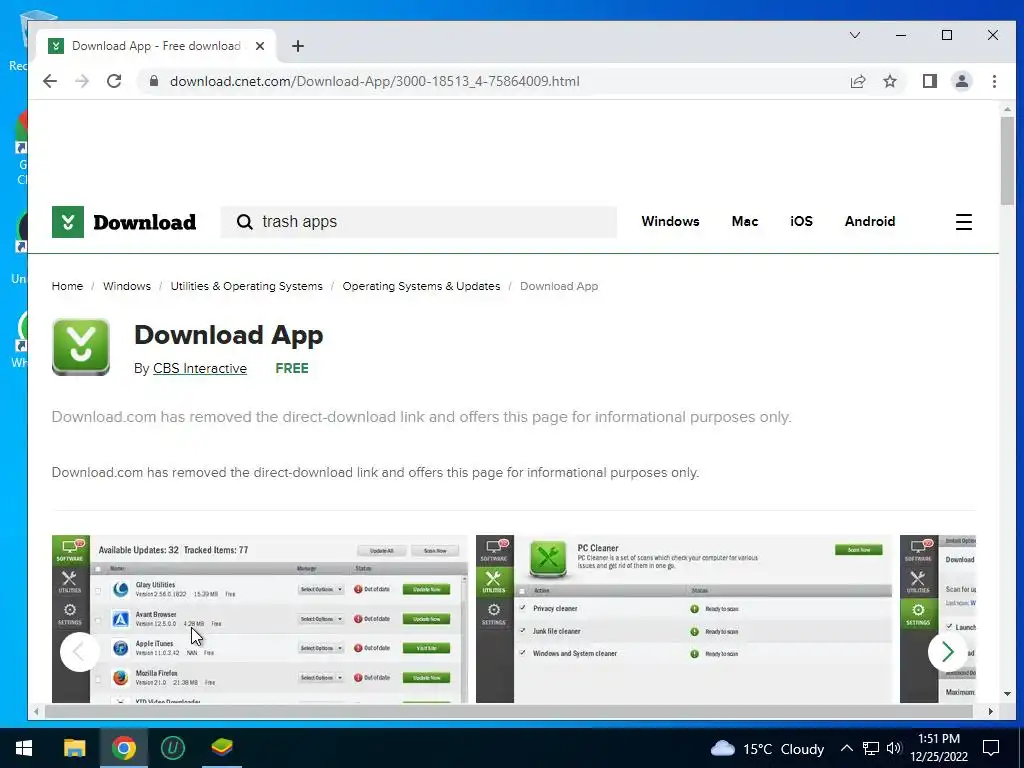Click the vertical page scrollbar
This screenshot has height=768, width=1024.
pyautogui.click(x=1007, y=160)
